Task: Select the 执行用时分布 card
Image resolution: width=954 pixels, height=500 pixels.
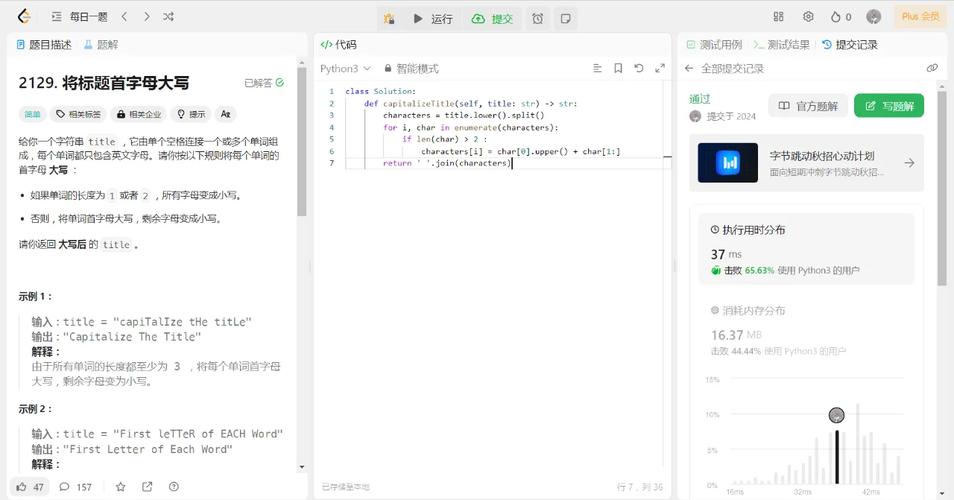Action: [806, 249]
